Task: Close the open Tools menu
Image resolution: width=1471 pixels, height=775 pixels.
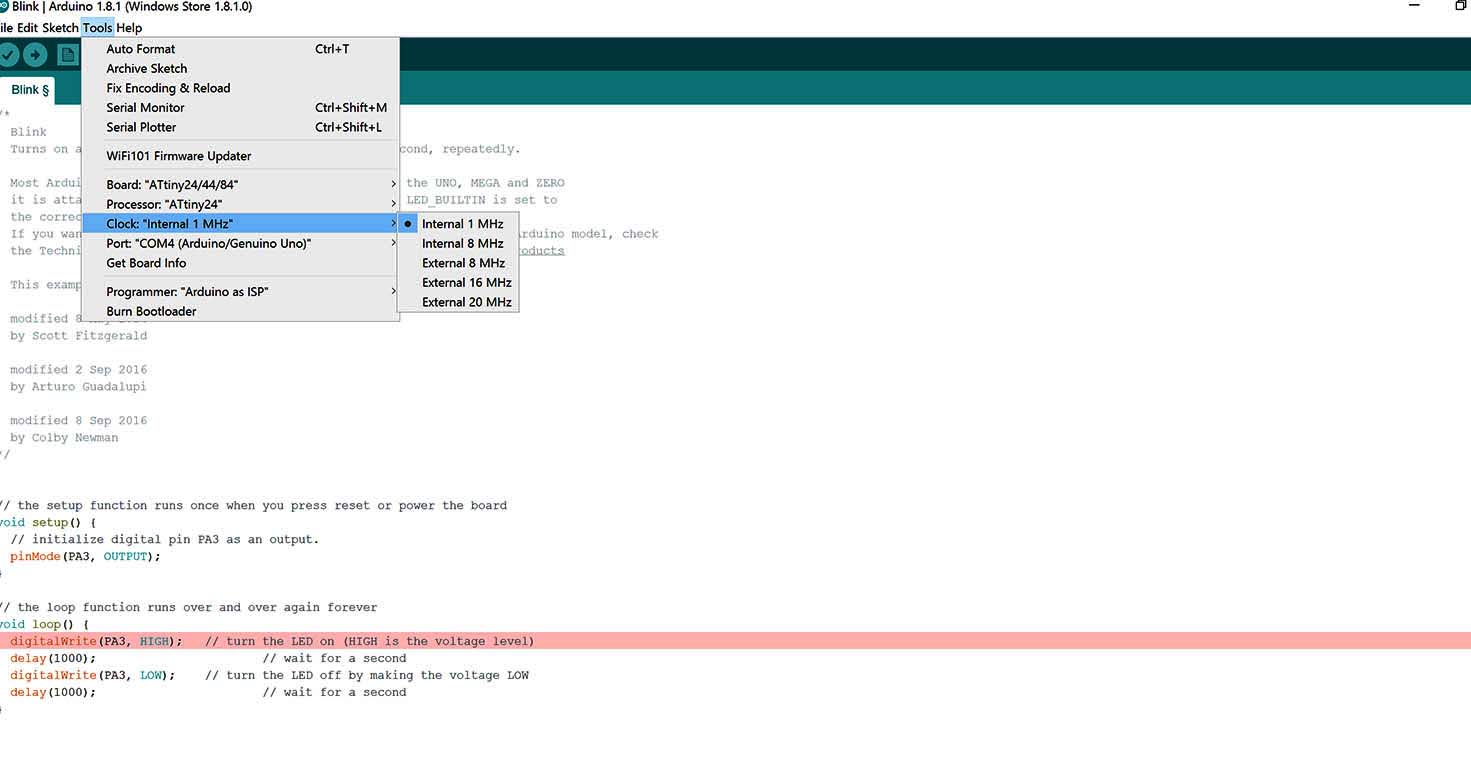Action: 97,28
